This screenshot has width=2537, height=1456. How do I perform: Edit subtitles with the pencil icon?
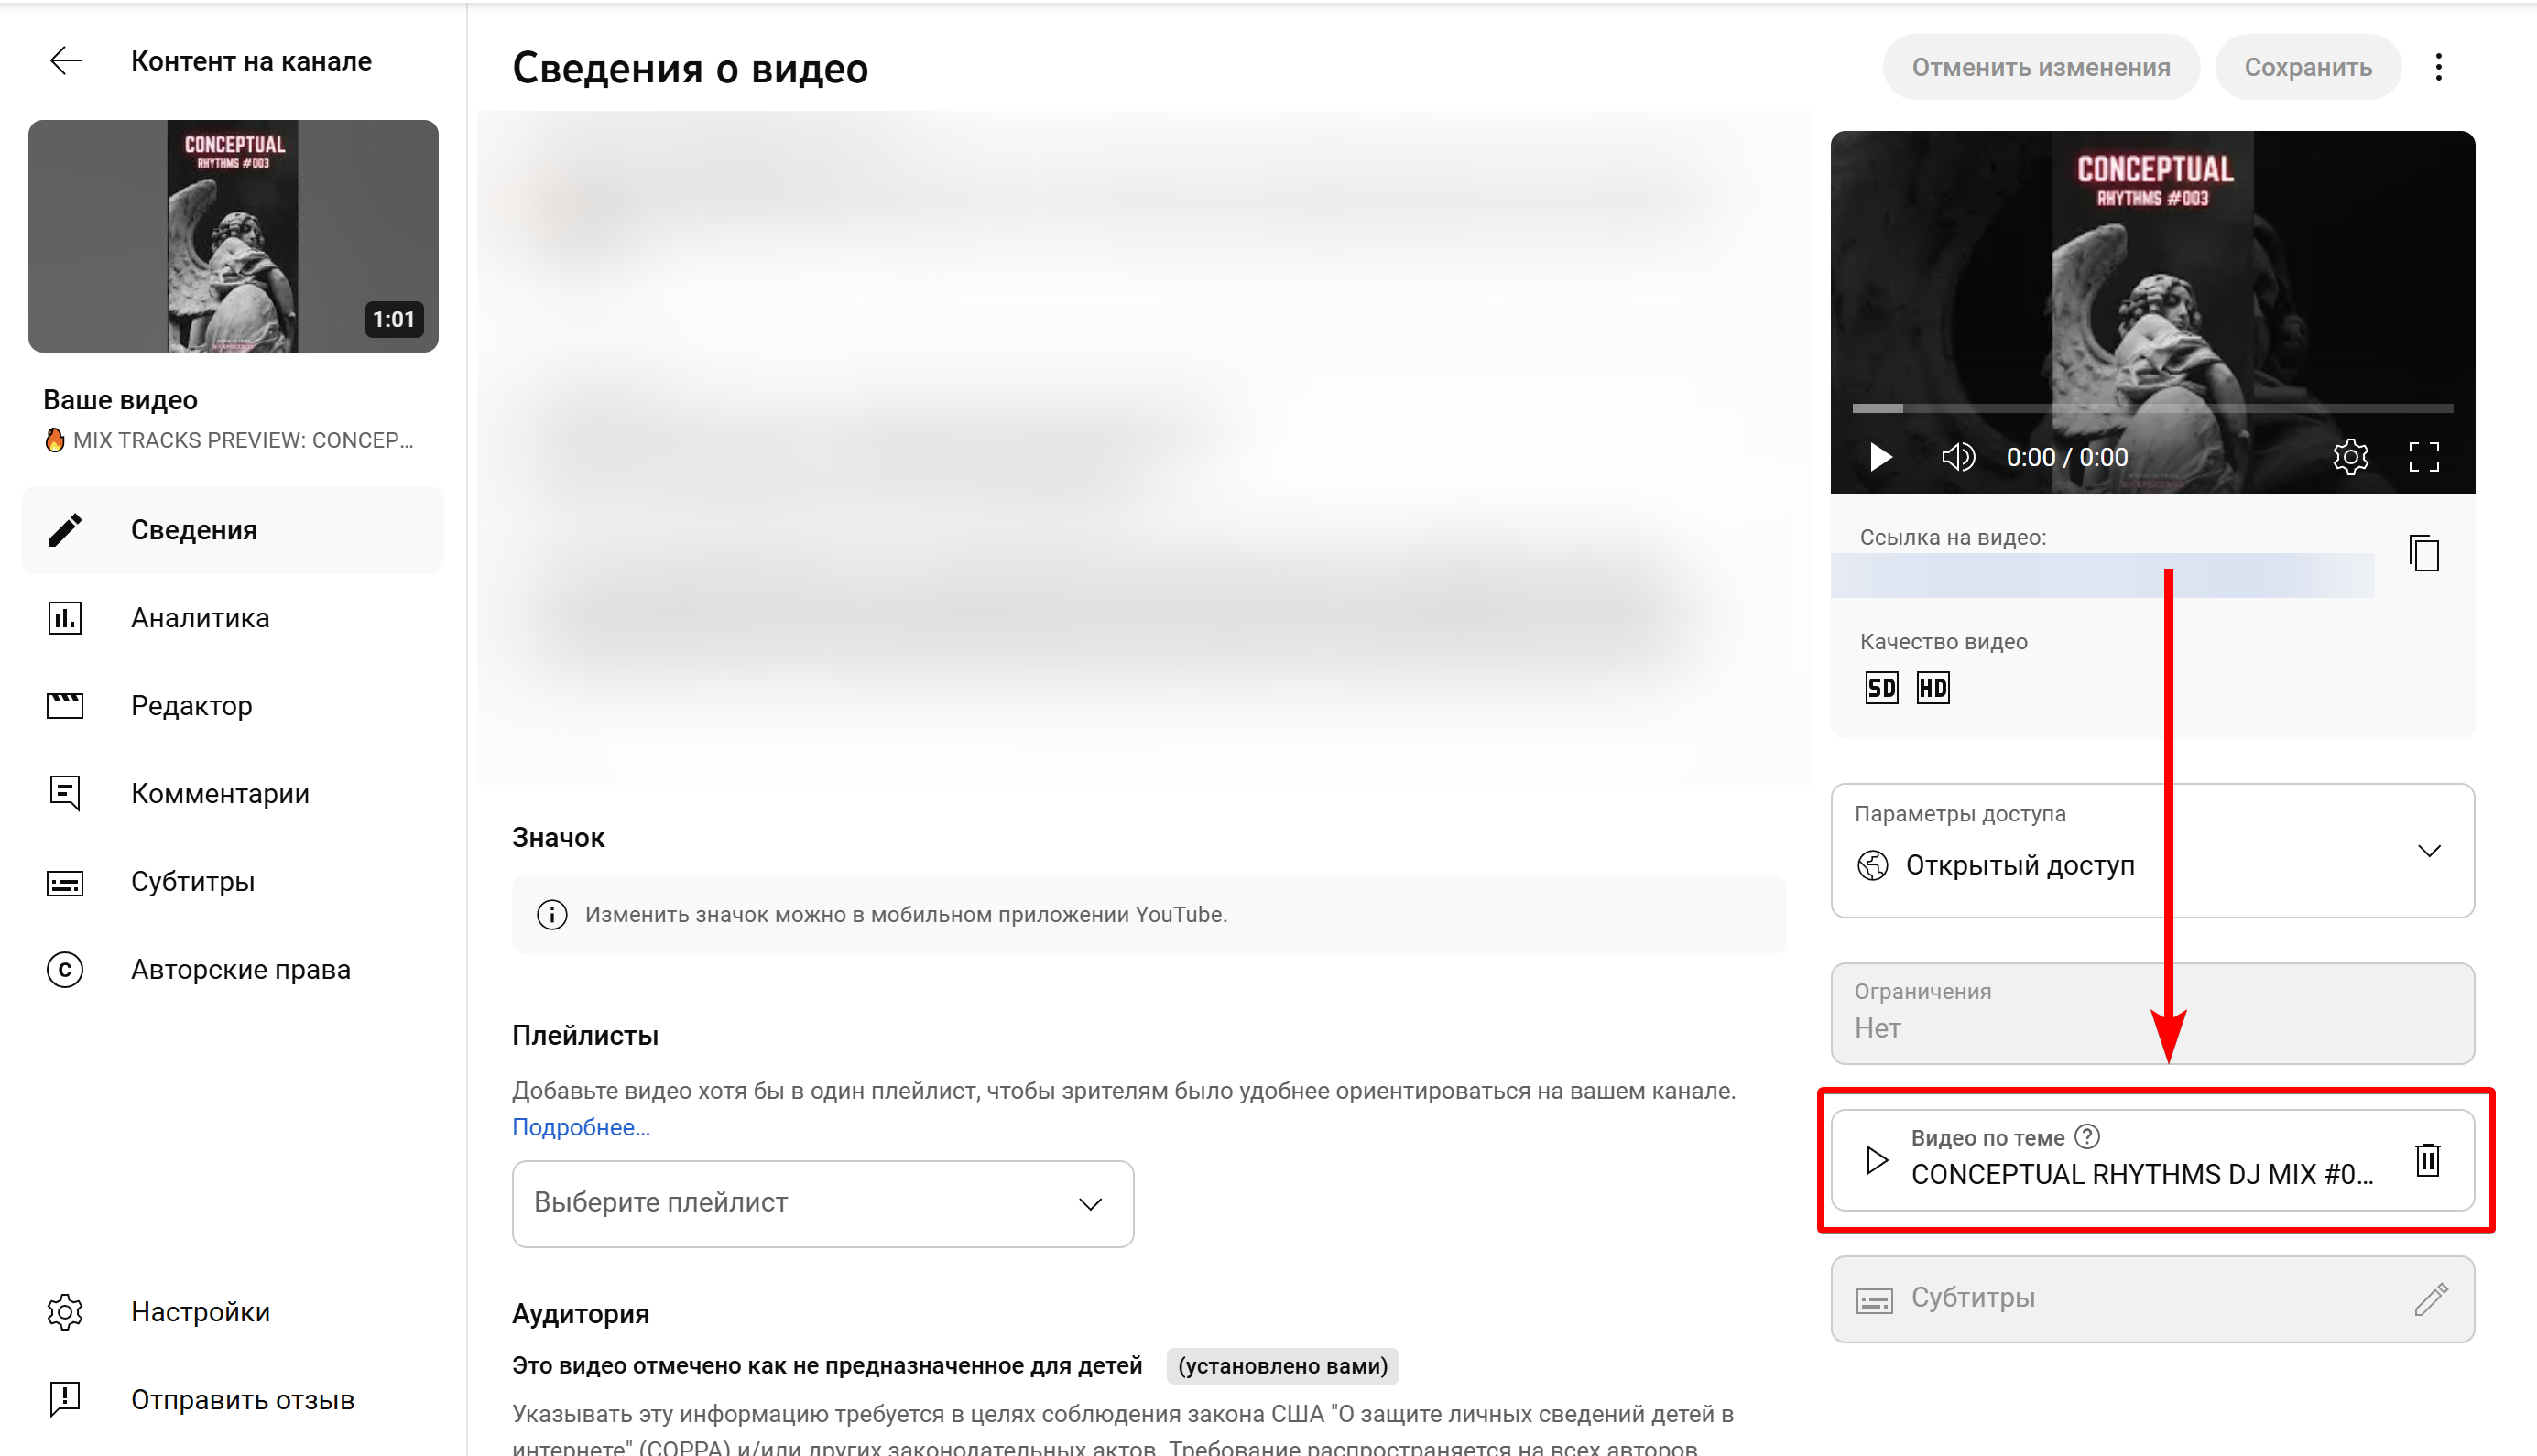point(2430,1299)
